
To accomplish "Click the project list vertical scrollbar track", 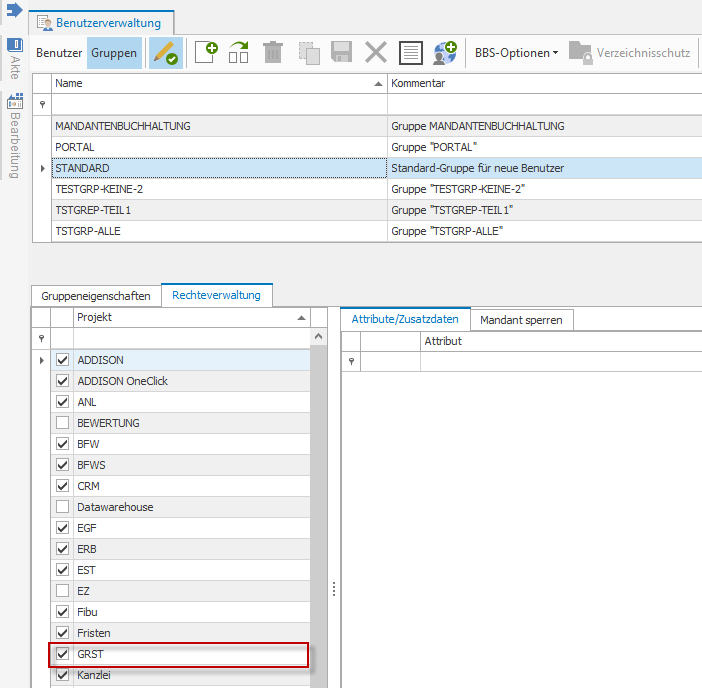I will tap(318, 515).
